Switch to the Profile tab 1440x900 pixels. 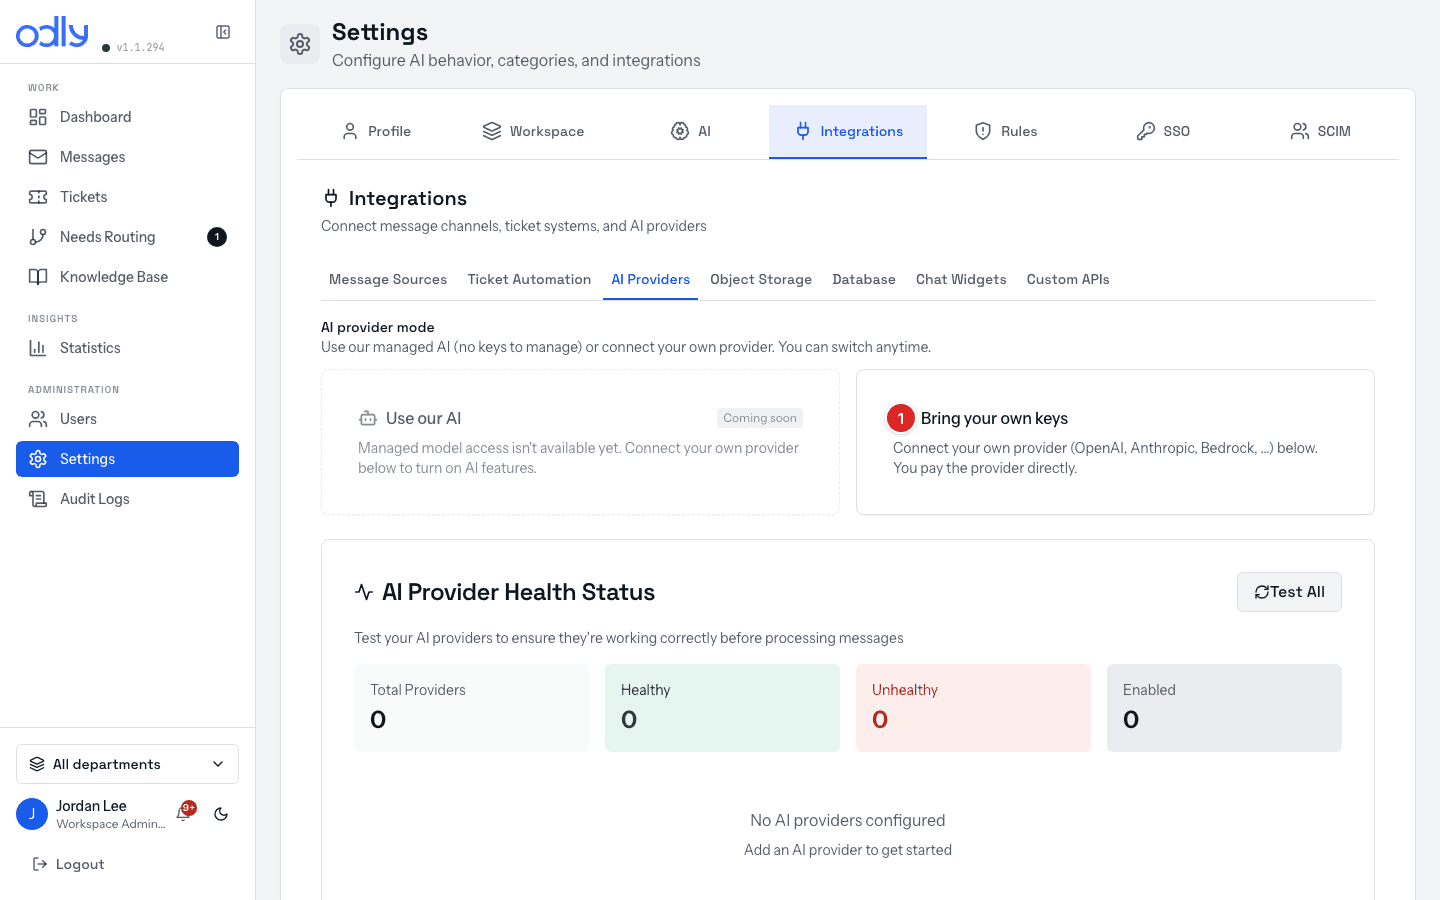coord(376,131)
